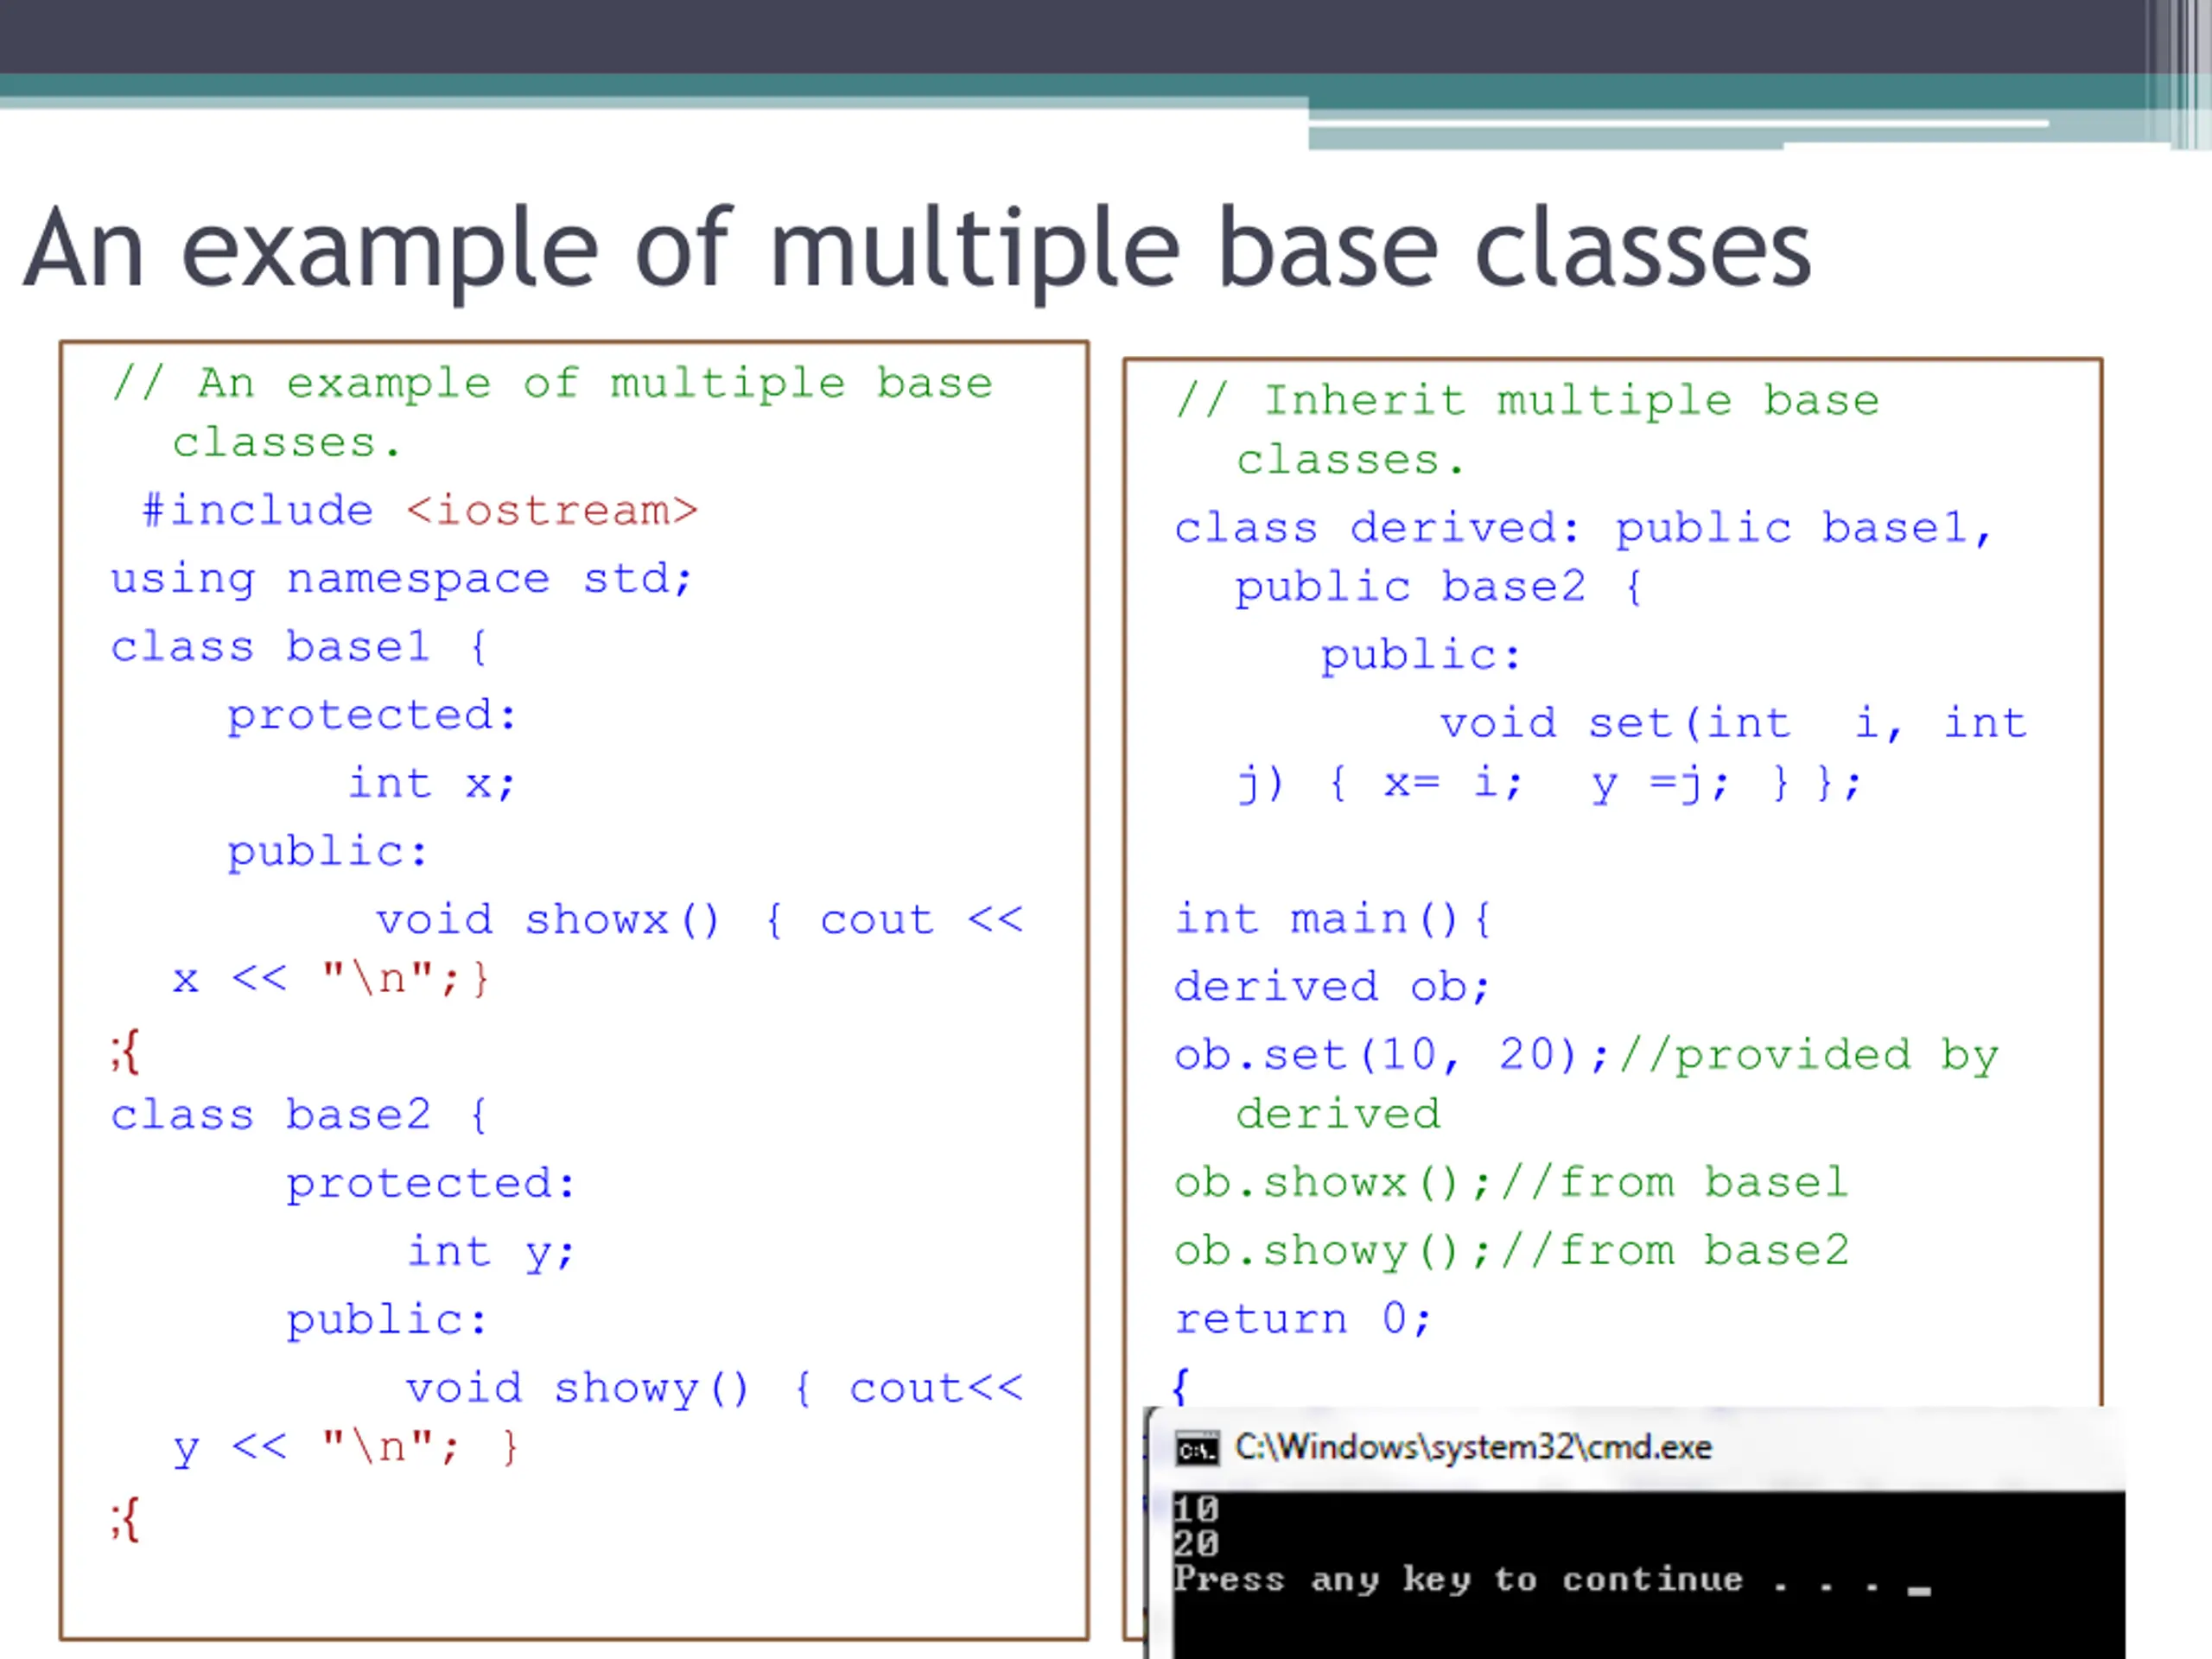Click the 'void showx()' function text
The height and width of the screenshot is (1659, 2212).
pyautogui.click(x=547, y=920)
